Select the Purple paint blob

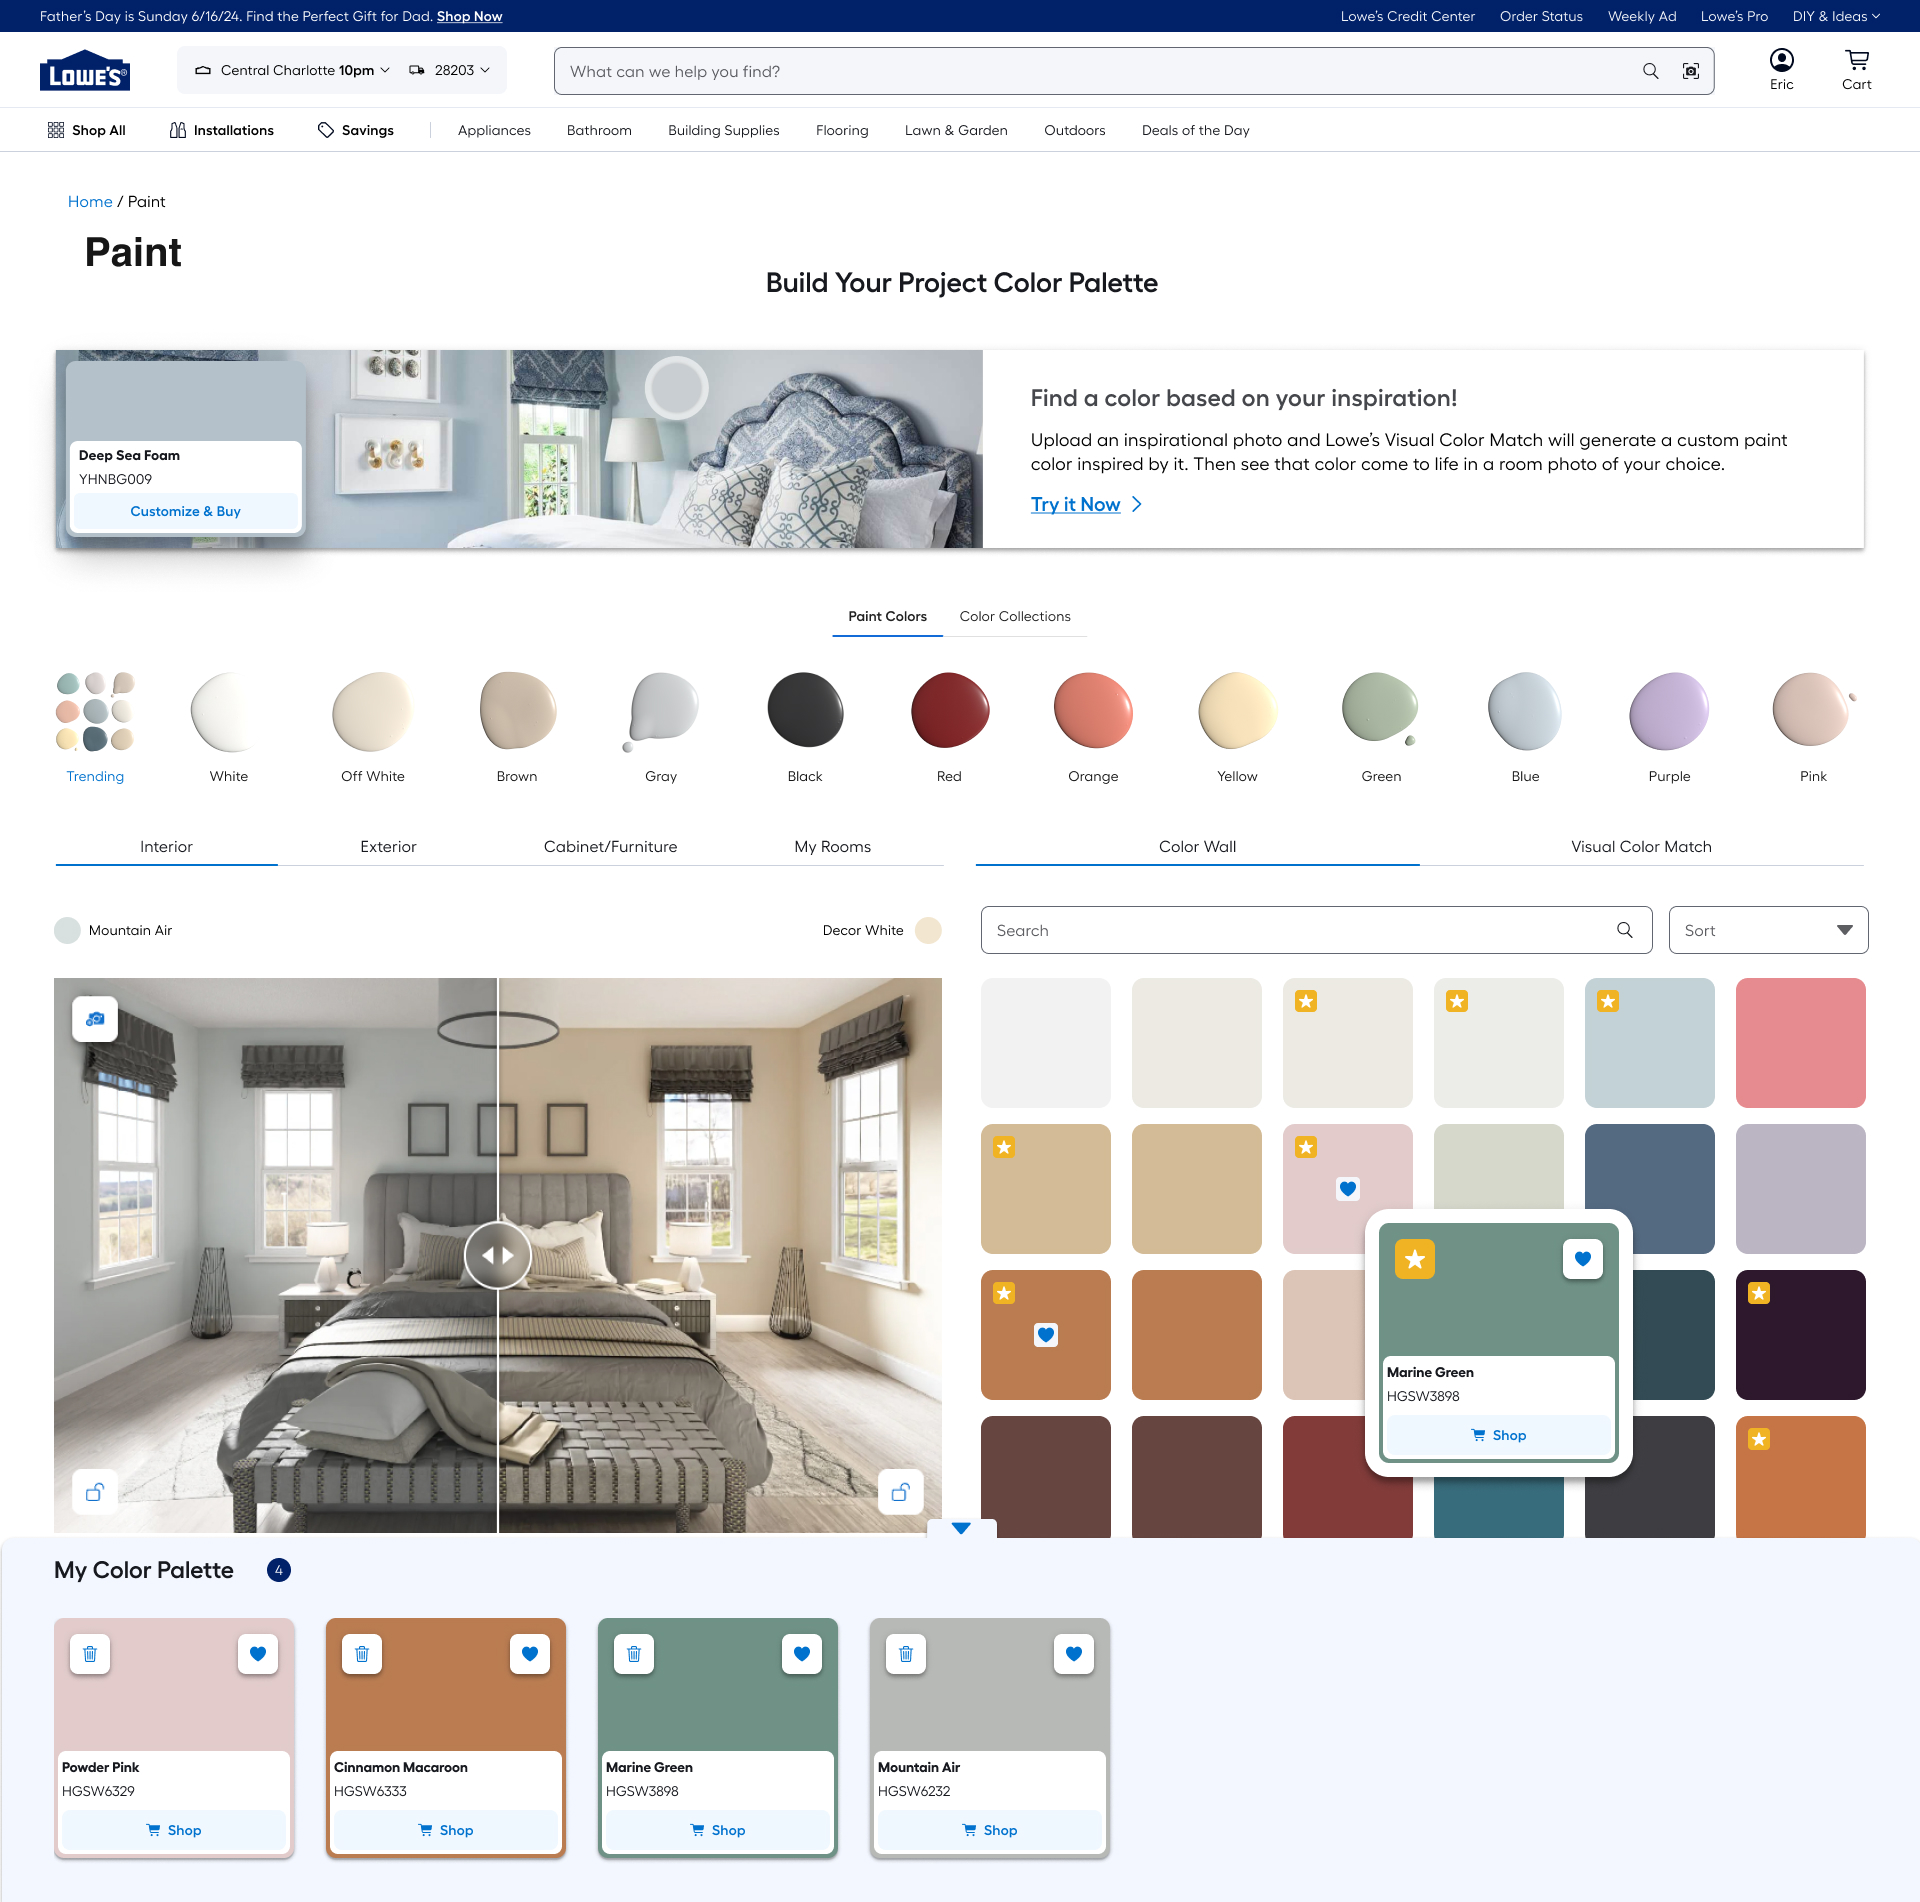click(x=1669, y=711)
